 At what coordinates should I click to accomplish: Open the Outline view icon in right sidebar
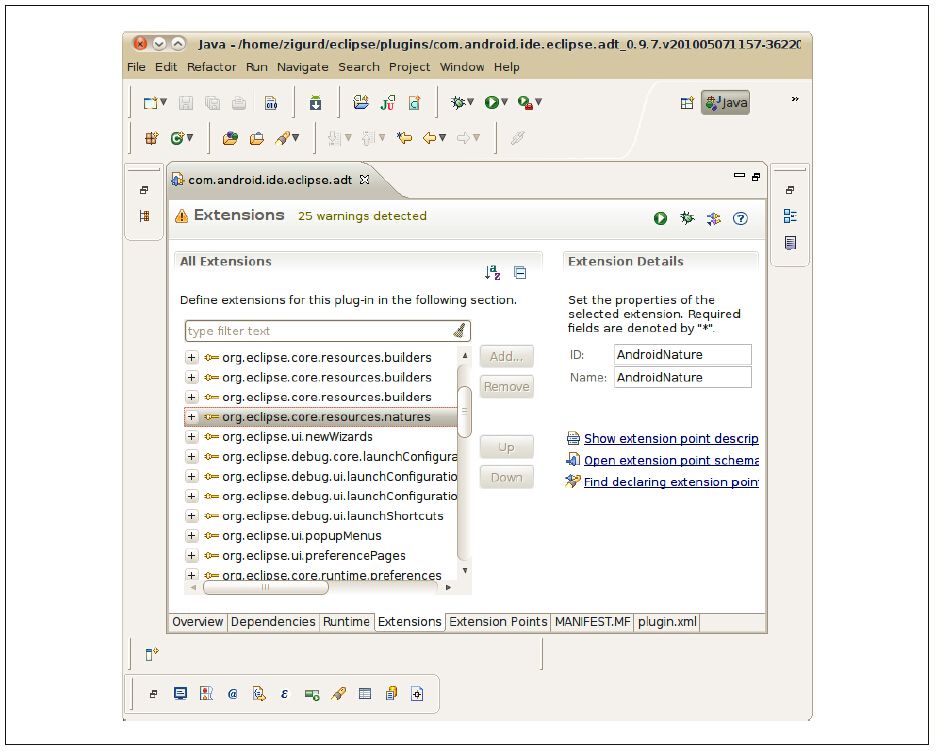790,216
